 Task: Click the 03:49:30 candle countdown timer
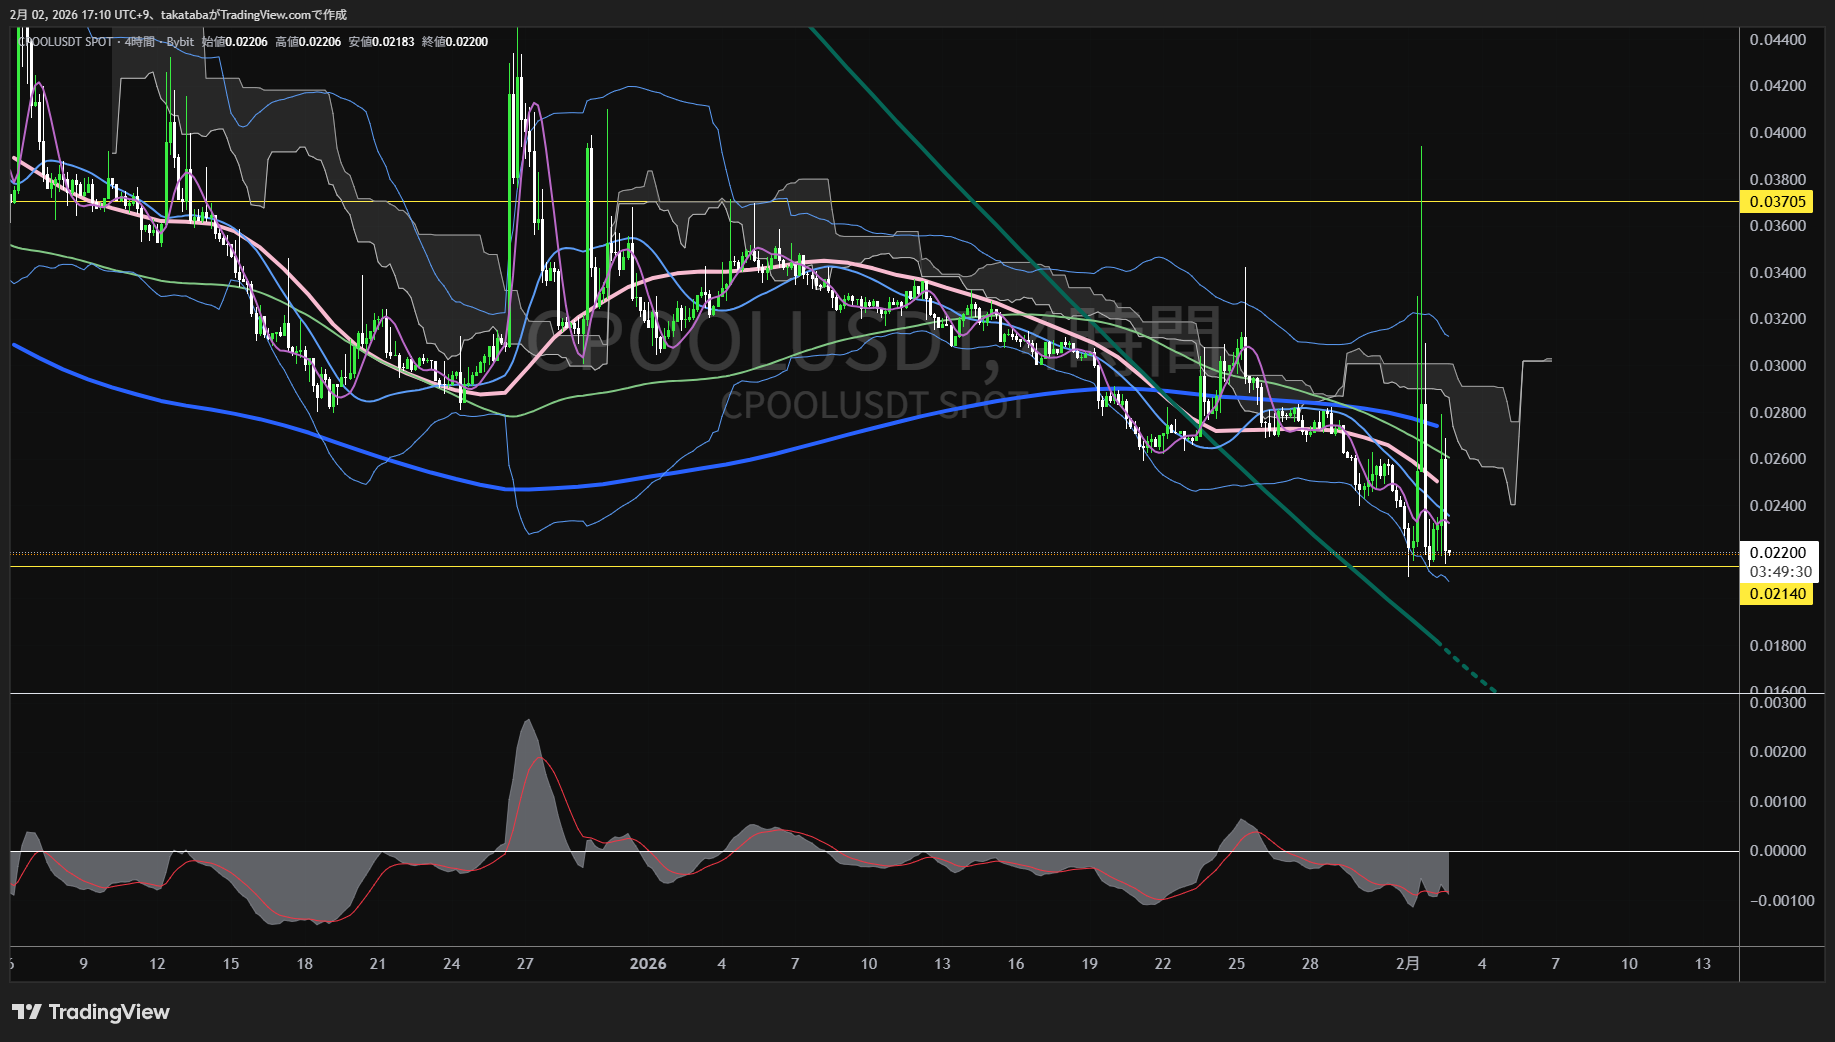click(x=1780, y=572)
